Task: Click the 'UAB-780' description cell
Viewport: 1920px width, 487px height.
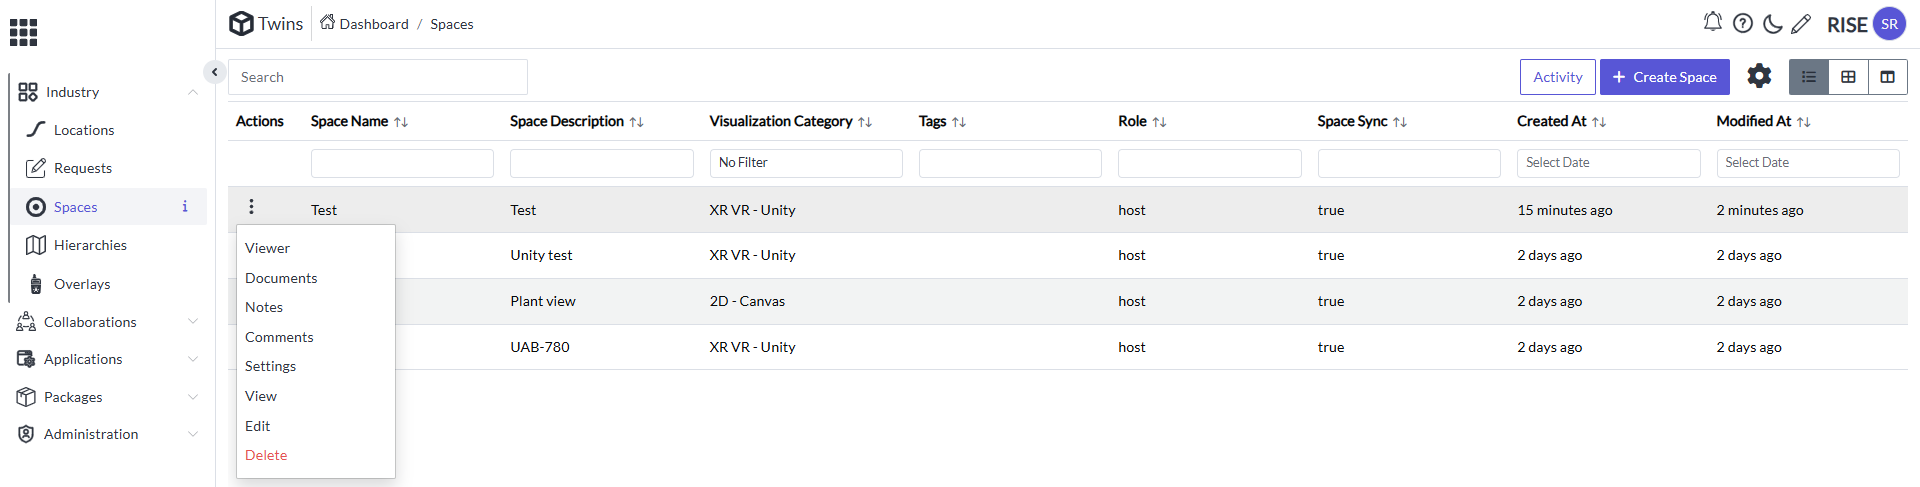Action: (540, 347)
